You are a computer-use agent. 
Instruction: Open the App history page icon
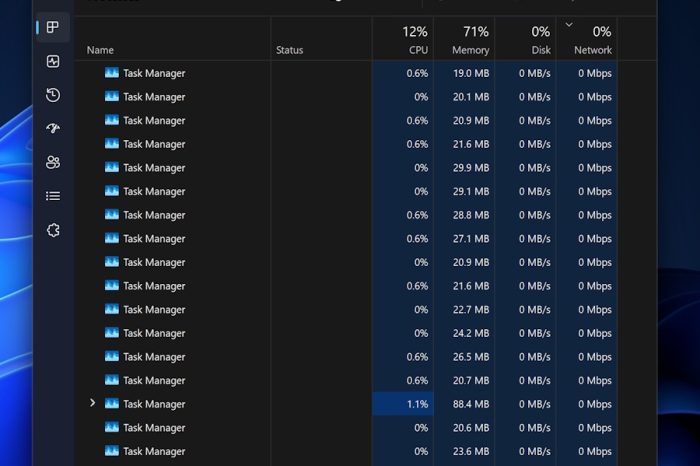tap(53, 95)
